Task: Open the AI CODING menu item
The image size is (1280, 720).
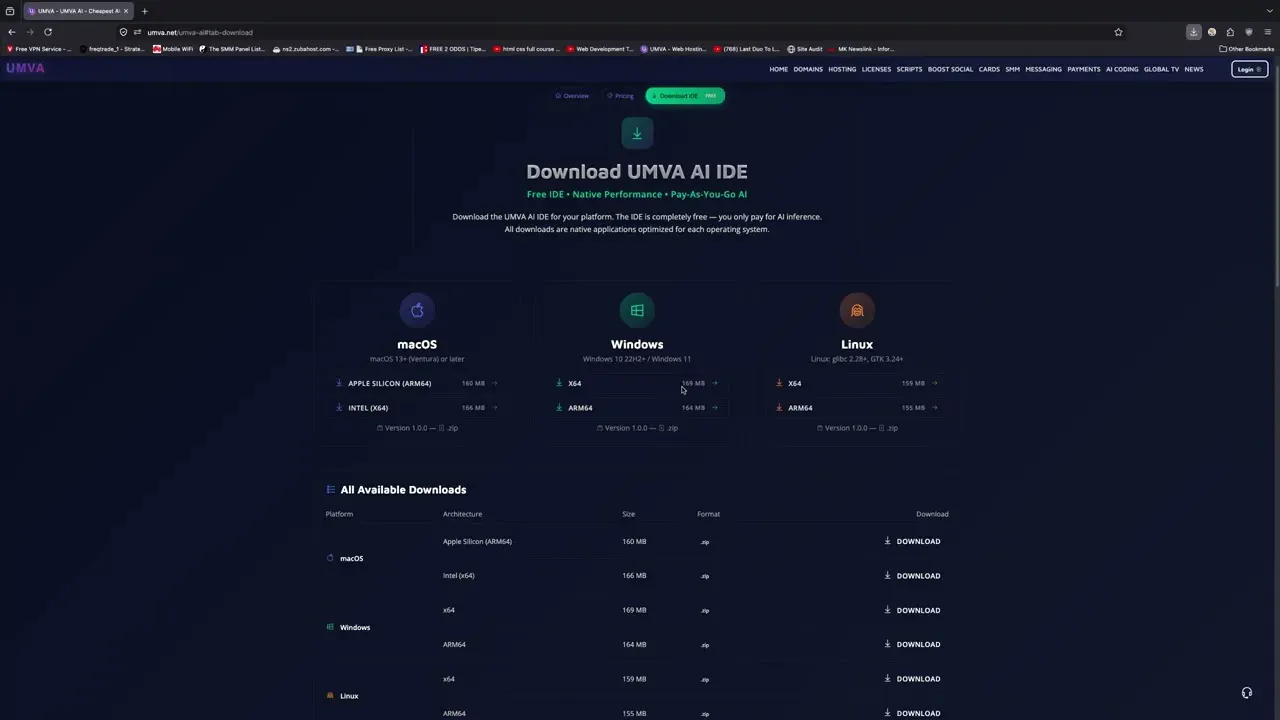Action: pos(1122,69)
